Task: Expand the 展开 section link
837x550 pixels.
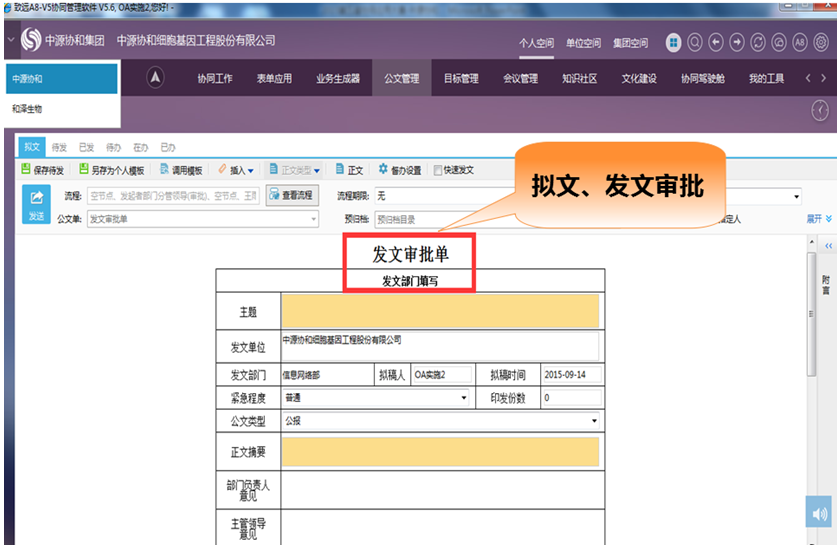Action: pyautogui.click(x=819, y=218)
